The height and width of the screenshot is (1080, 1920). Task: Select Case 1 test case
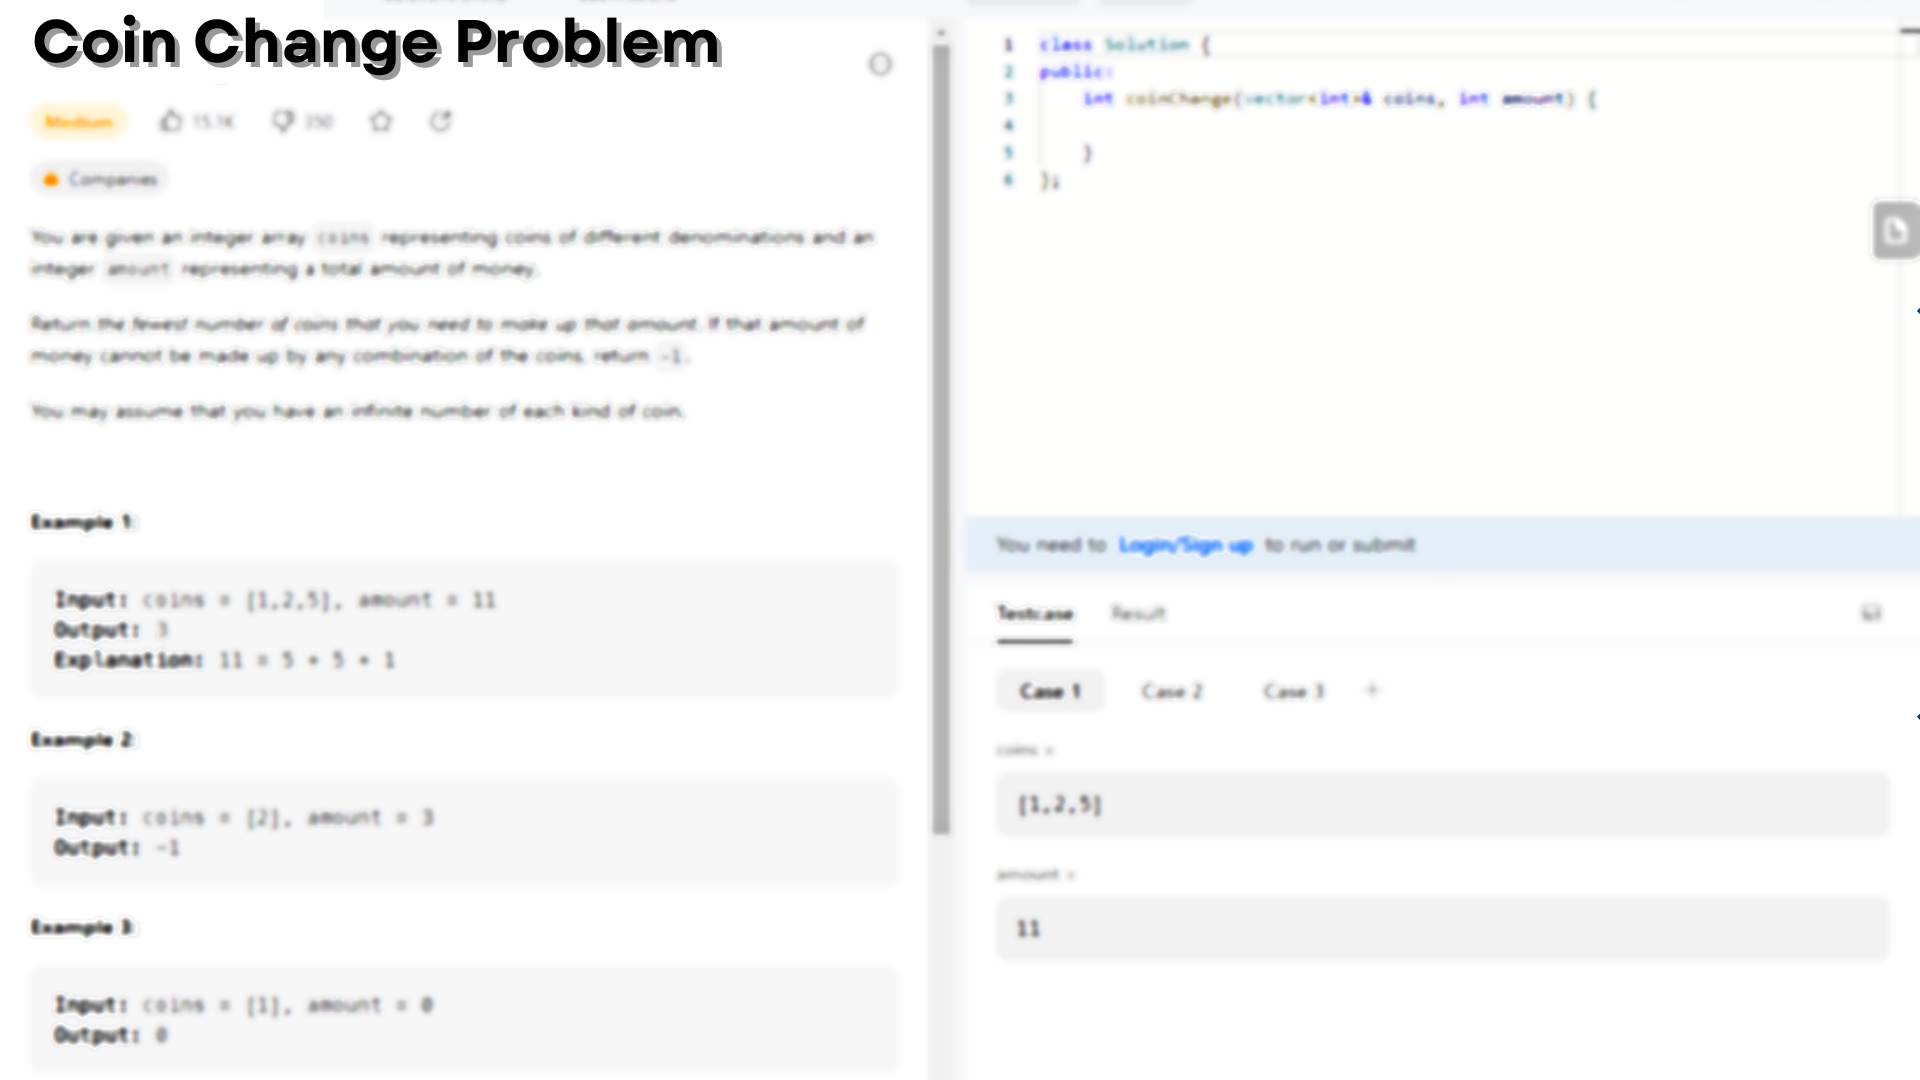(x=1050, y=691)
